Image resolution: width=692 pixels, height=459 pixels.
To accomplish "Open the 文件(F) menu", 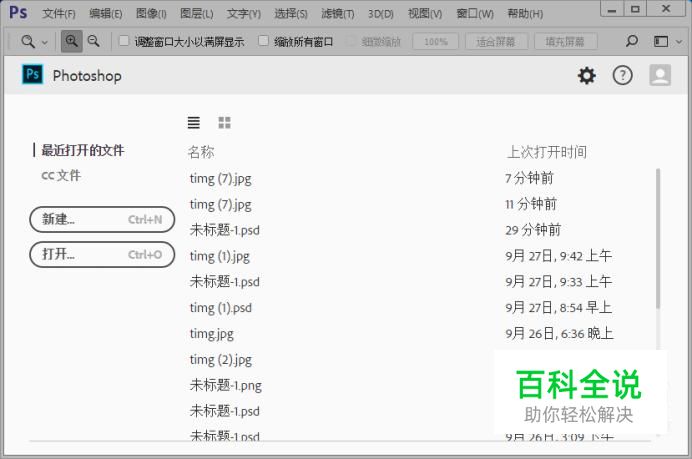I will pyautogui.click(x=58, y=14).
